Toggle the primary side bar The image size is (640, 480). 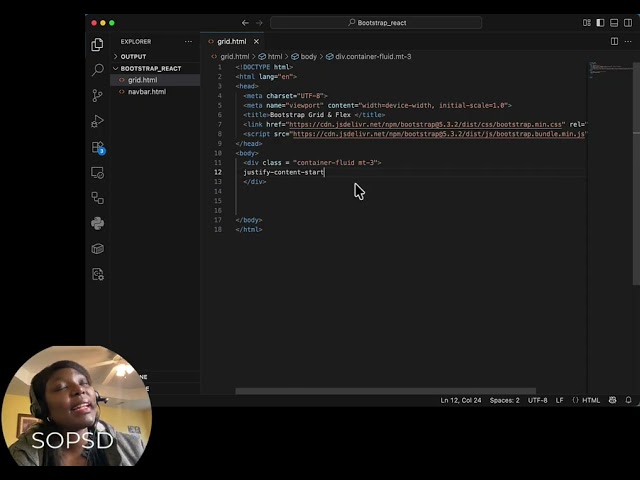pyautogui.click(x=600, y=23)
